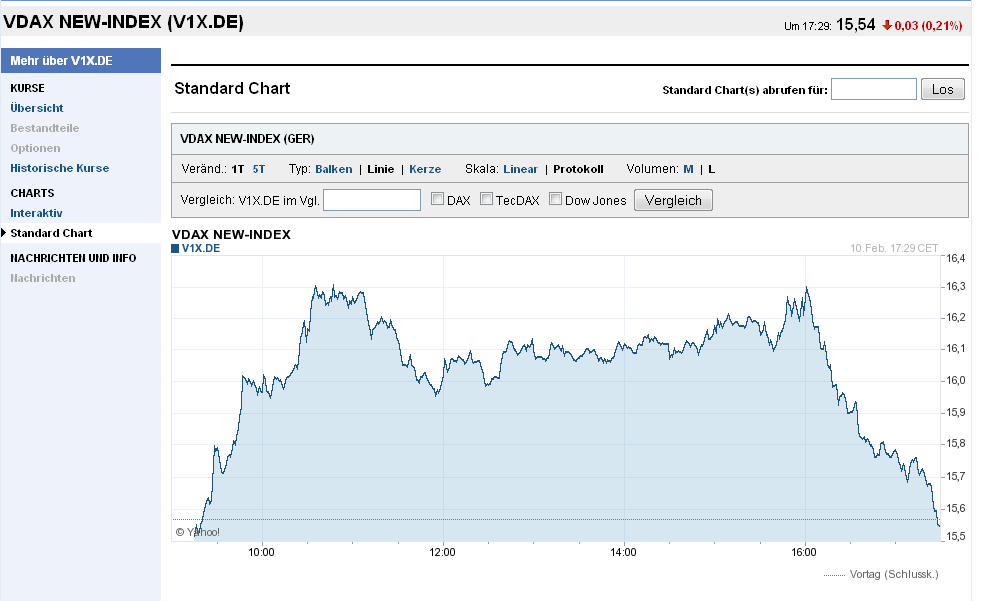1007x601 pixels.
Task: Select Standard Chart in sidebar
Action: coord(51,233)
